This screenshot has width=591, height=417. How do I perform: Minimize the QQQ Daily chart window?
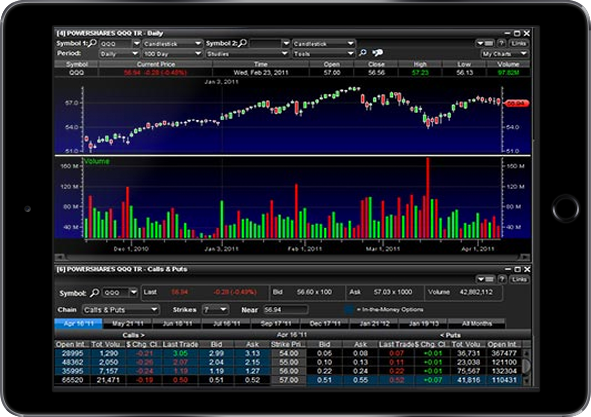point(508,33)
